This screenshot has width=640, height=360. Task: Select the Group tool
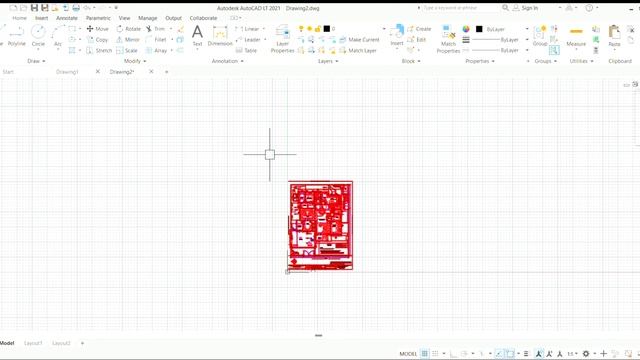540,35
